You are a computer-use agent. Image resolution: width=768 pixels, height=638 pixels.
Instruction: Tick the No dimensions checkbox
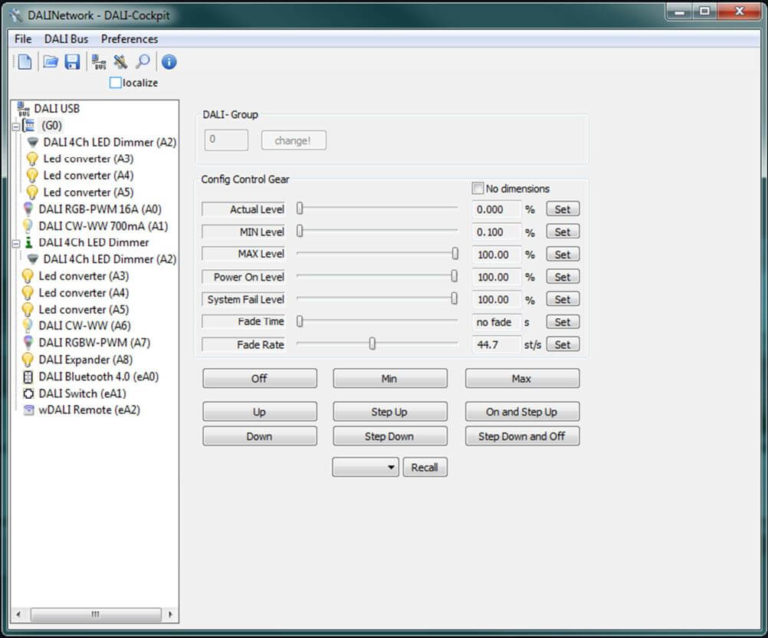478,188
